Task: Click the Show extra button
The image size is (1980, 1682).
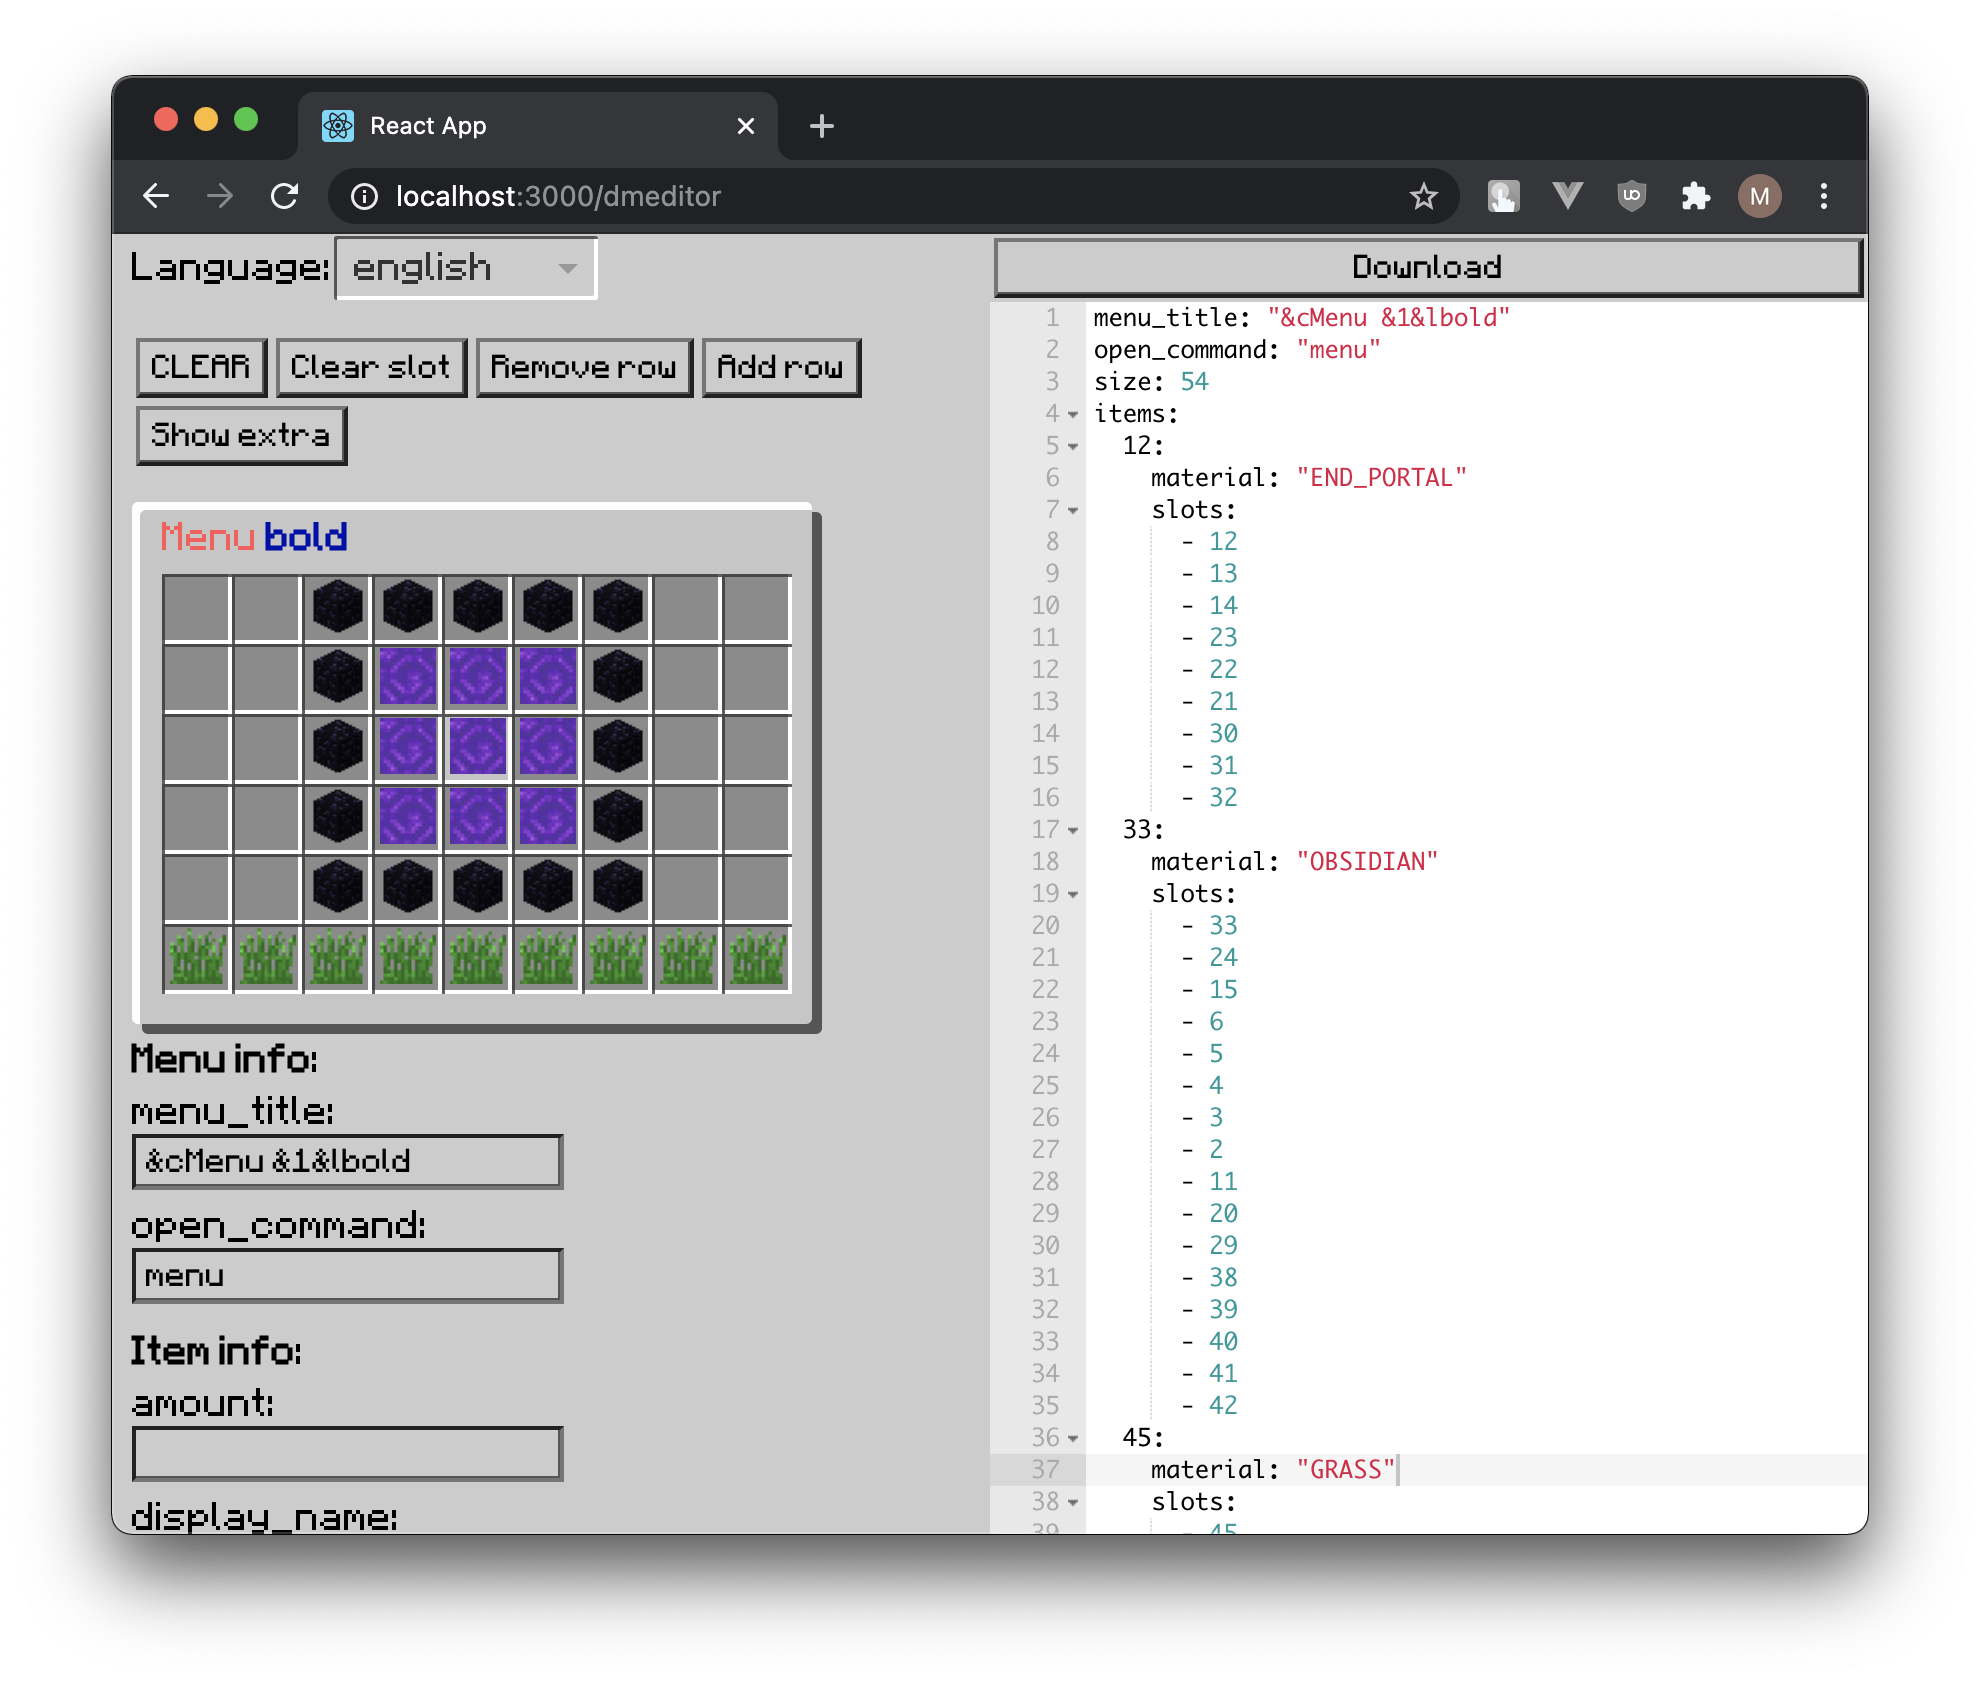Action: [x=241, y=435]
